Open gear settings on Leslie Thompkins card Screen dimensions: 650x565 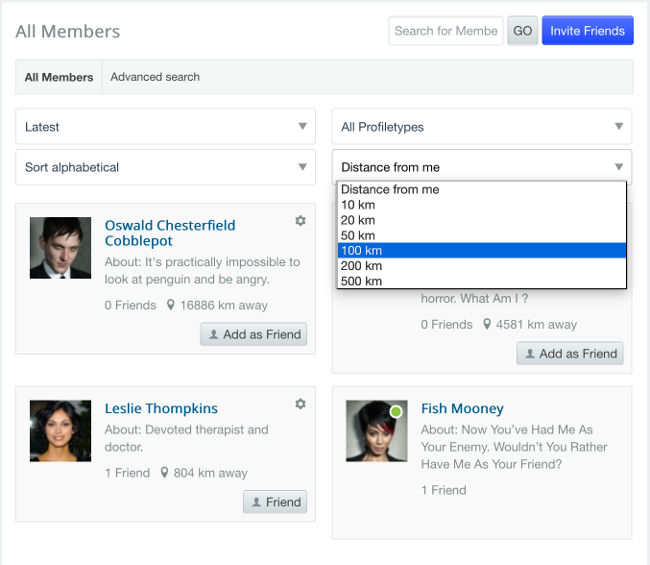tap(301, 404)
